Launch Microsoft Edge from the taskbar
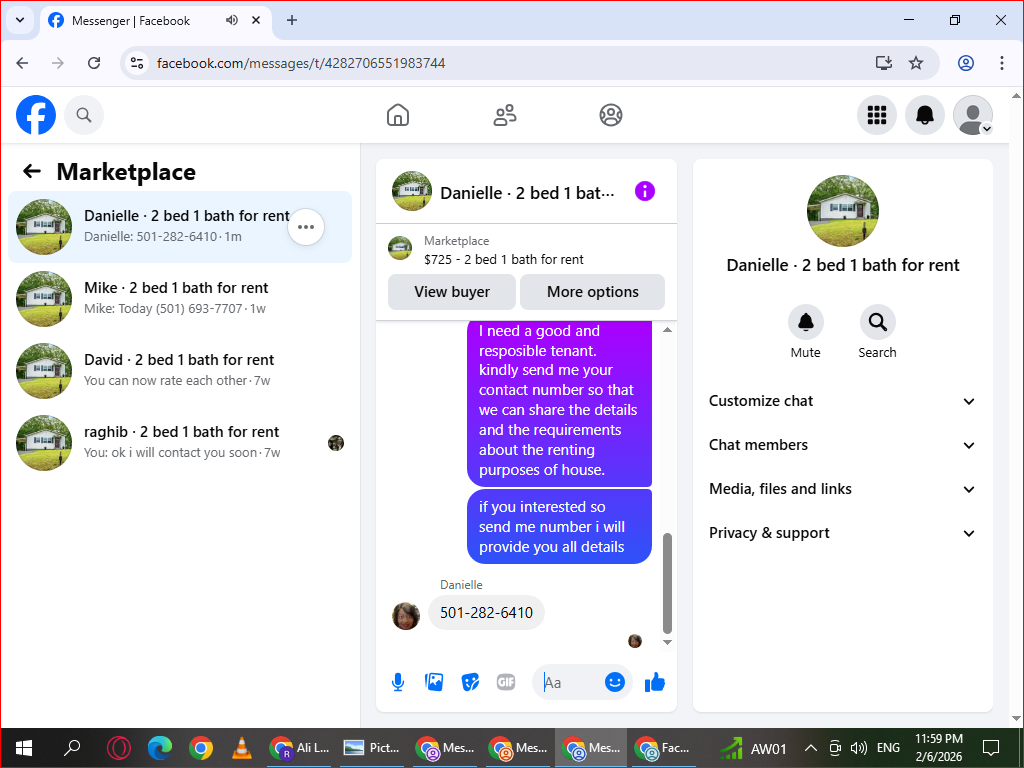The height and width of the screenshot is (768, 1024). [159, 748]
